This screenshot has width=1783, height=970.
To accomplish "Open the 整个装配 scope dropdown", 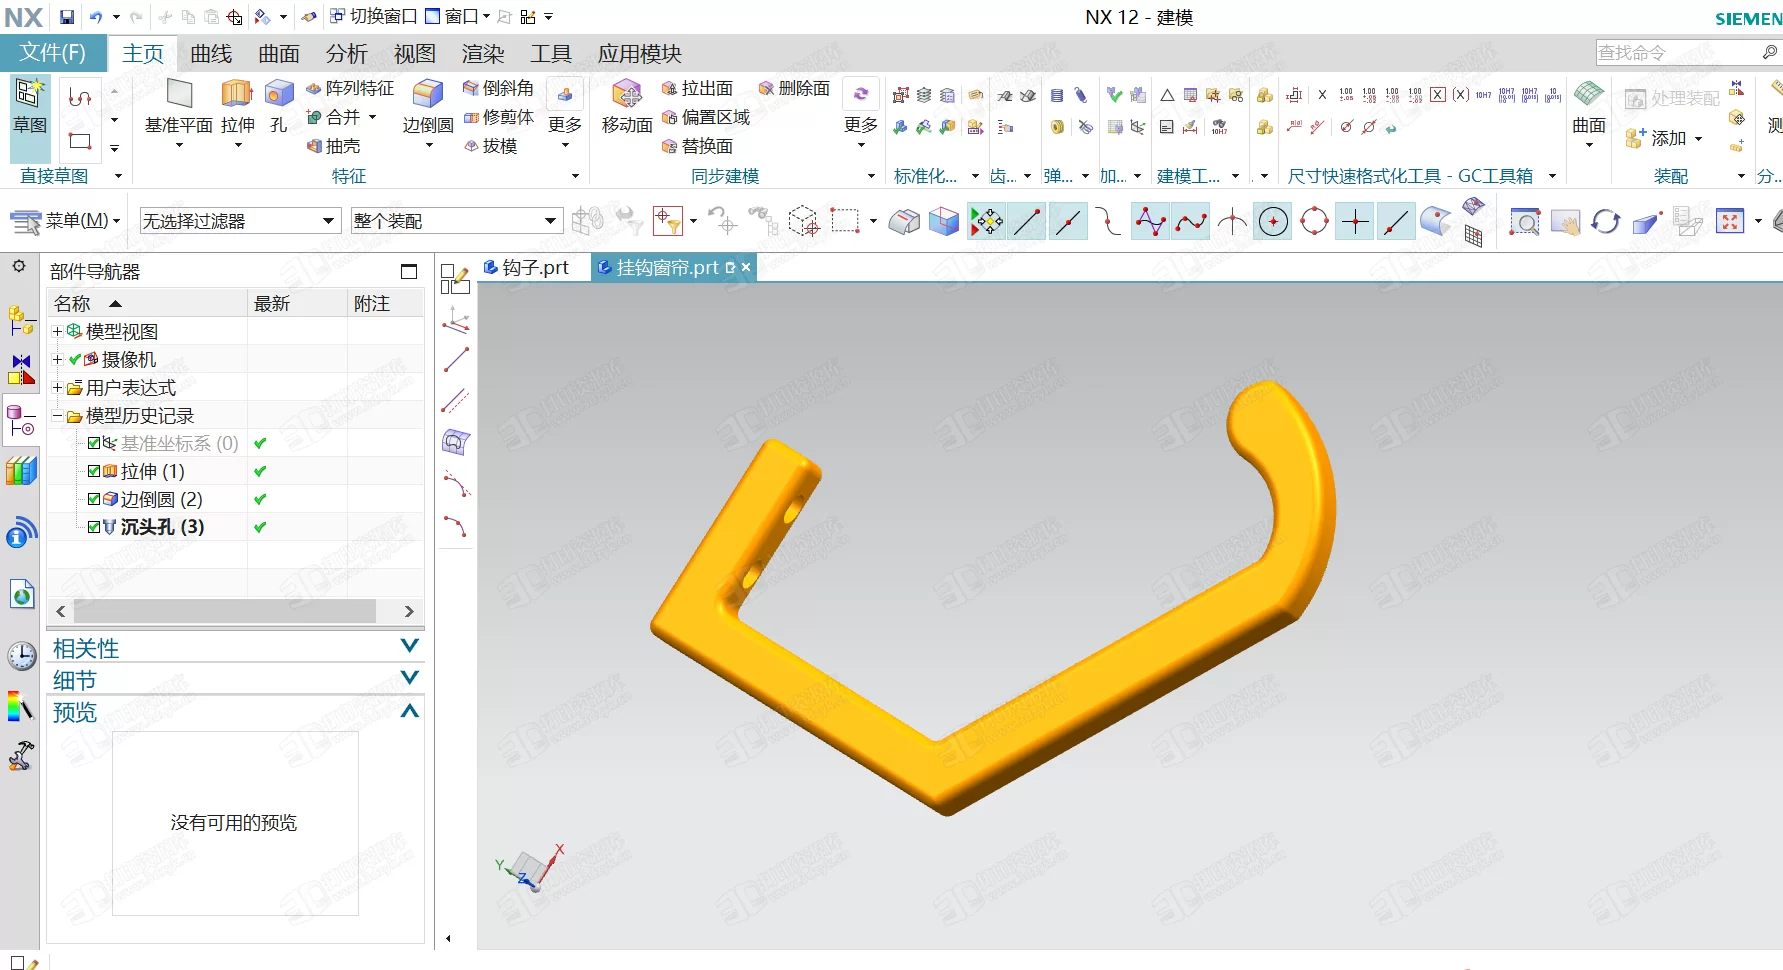I will [x=455, y=221].
